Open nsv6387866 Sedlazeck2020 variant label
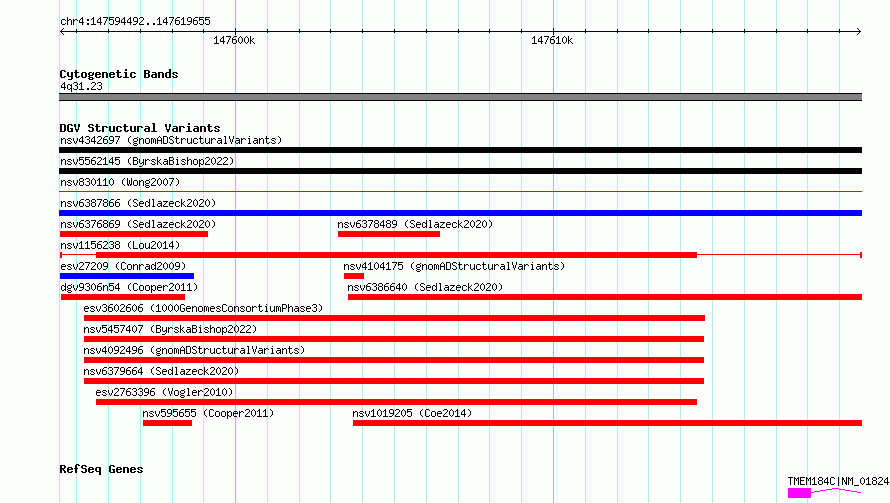The height and width of the screenshot is (503, 890). (x=138, y=203)
